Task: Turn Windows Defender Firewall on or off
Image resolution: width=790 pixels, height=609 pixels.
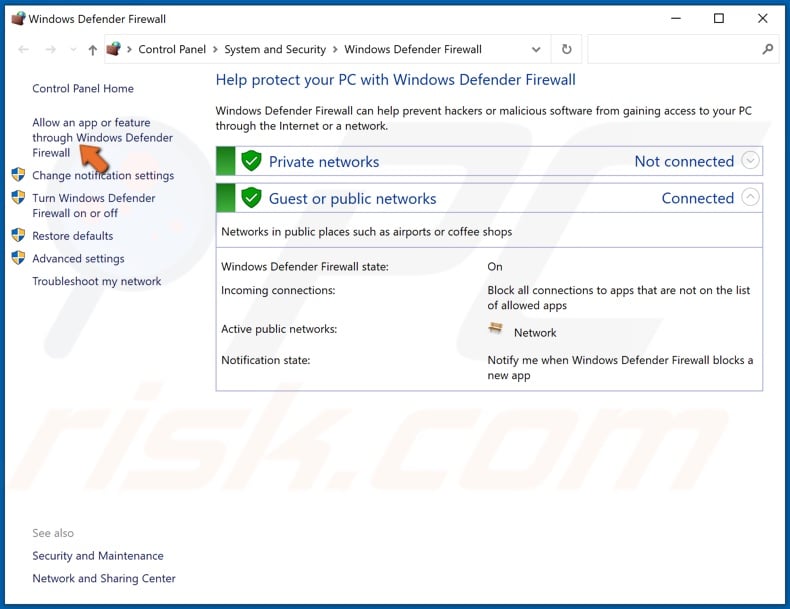Action: [x=94, y=206]
